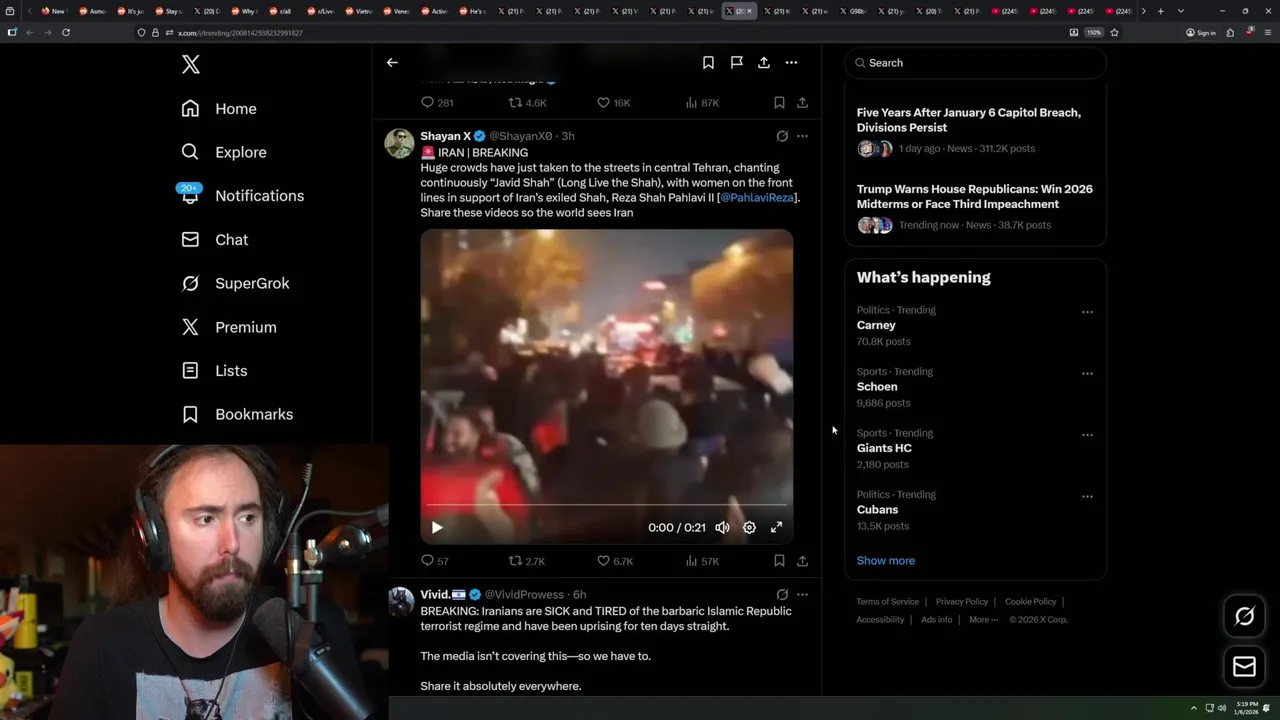Bookmark the Shayan X post

pos(779,561)
